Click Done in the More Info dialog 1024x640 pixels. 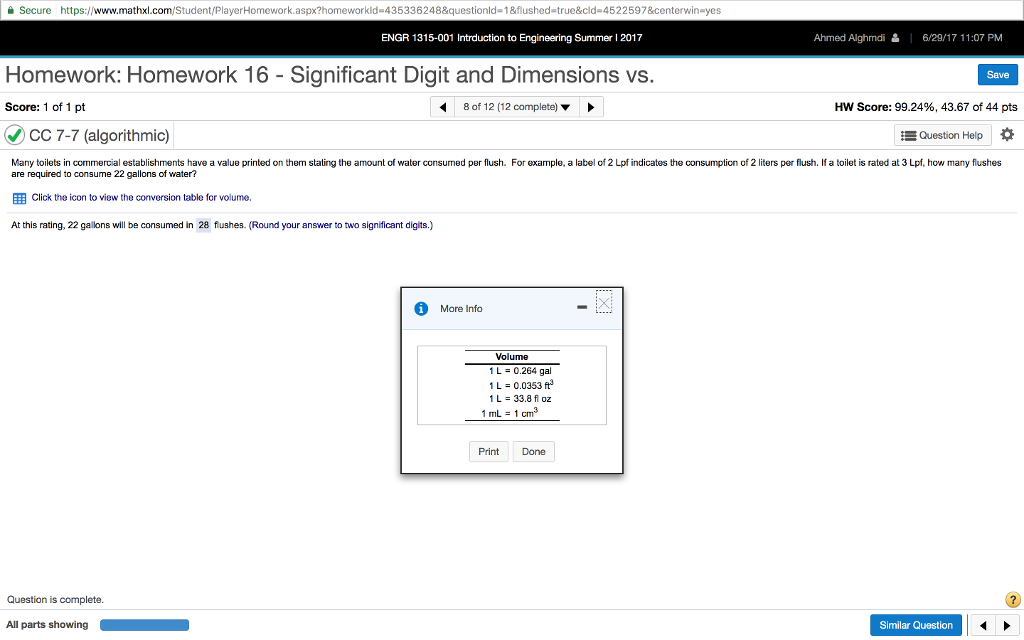[x=534, y=452]
